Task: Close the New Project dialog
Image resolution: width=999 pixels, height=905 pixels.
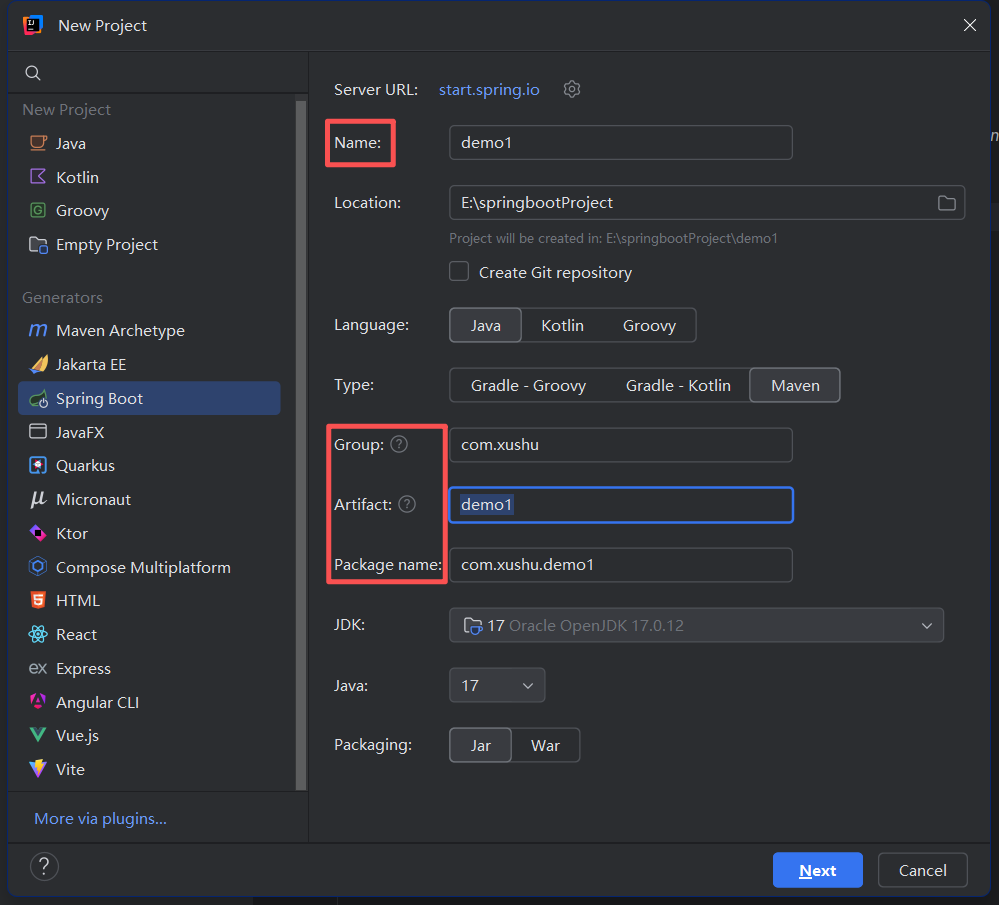Action: coord(970,25)
